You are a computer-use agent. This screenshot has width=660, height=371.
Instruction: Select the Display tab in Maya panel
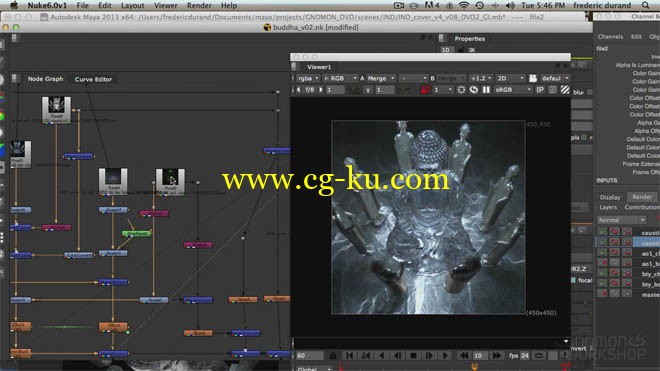pos(610,197)
